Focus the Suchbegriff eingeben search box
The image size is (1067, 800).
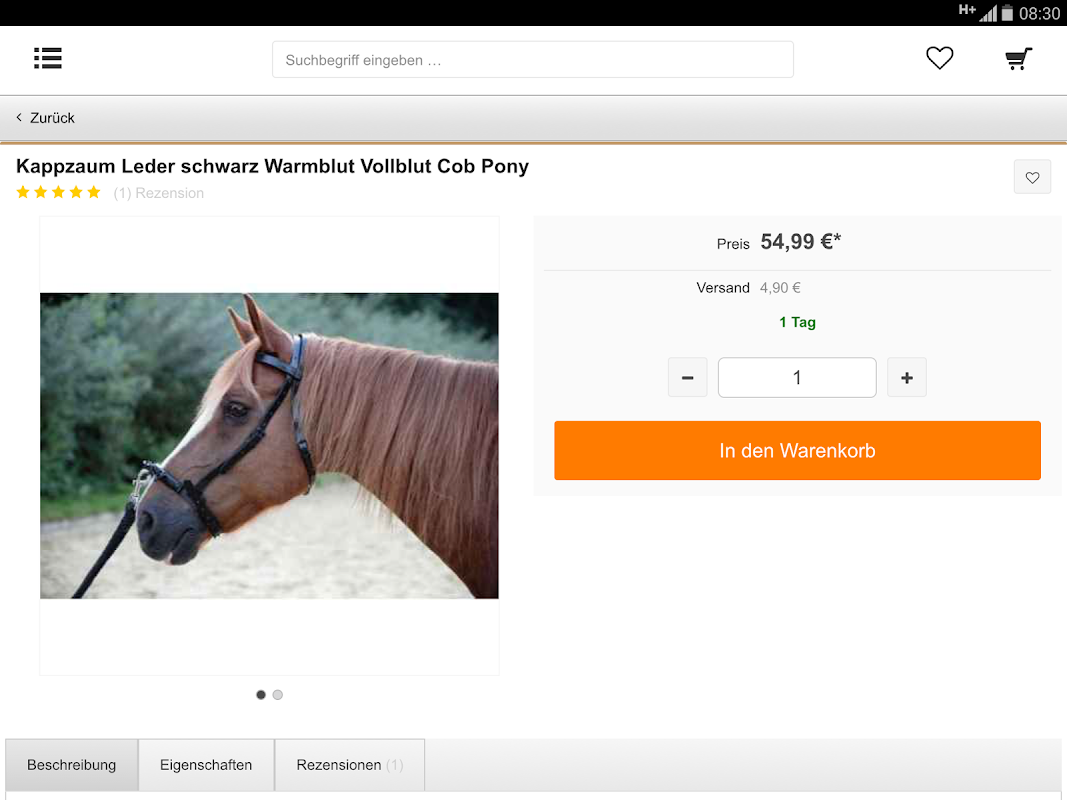point(532,60)
